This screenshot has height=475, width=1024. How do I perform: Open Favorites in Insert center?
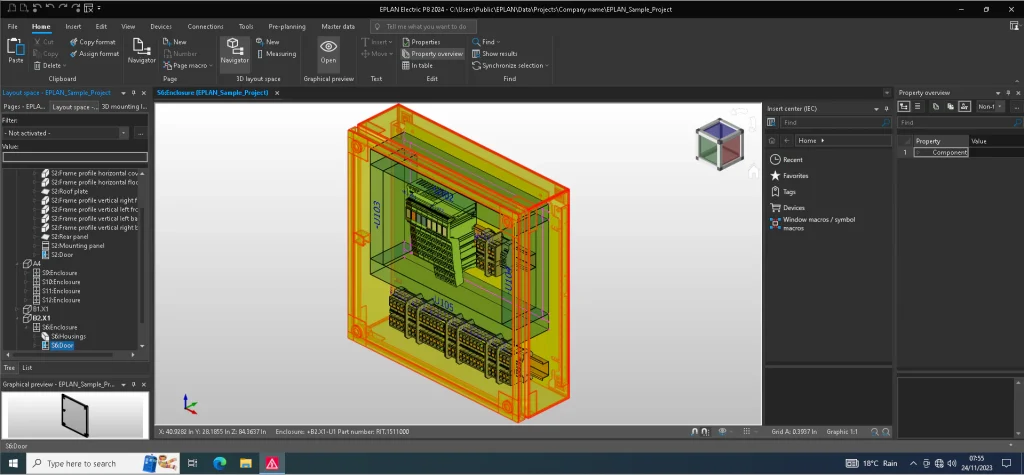click(796, 175)
